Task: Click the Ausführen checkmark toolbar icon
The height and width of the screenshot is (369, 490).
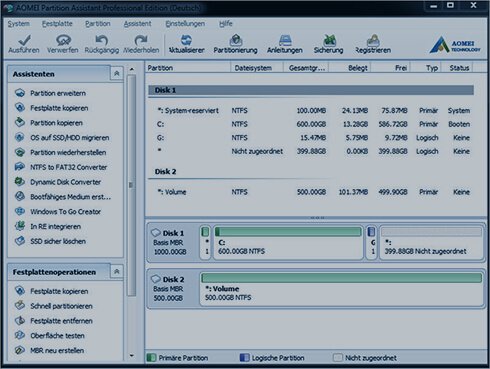Action: [24, 40]
